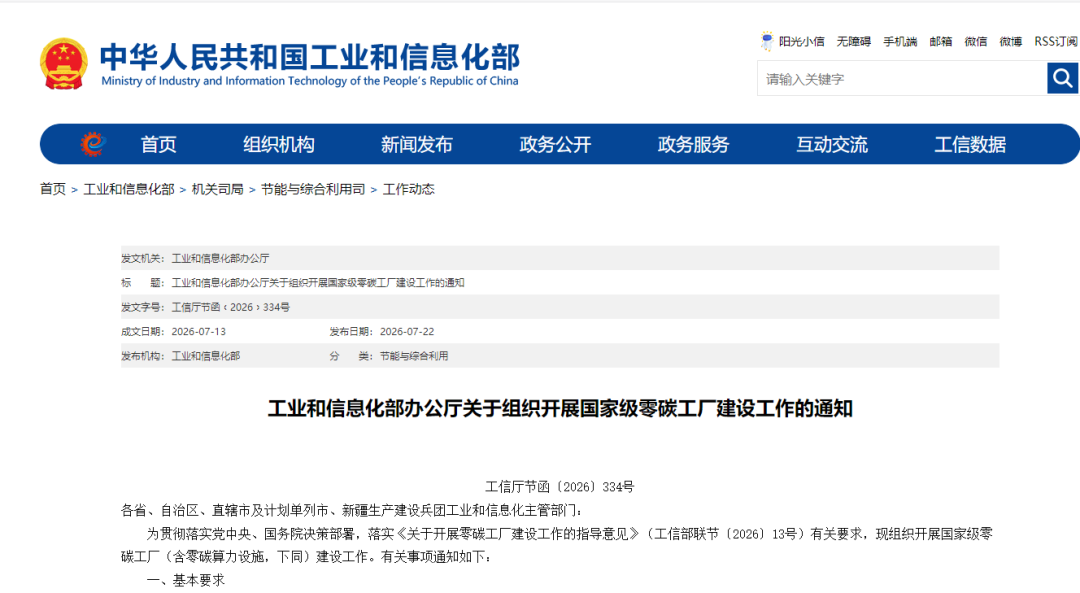This screenshot has width=1080, height=593.
Task: Click the 一、基本要求 section heading
Action: (x=186, y=581)
